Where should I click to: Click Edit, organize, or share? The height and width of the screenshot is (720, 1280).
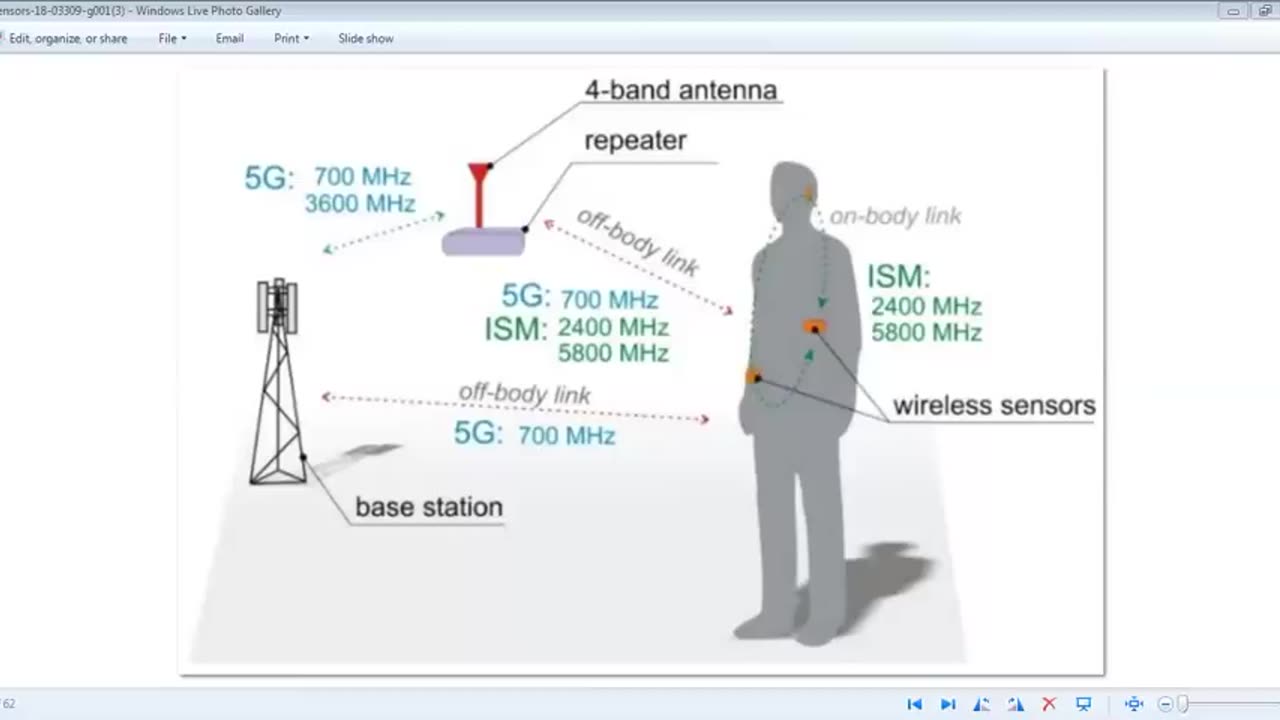click(x=66, y=38)
